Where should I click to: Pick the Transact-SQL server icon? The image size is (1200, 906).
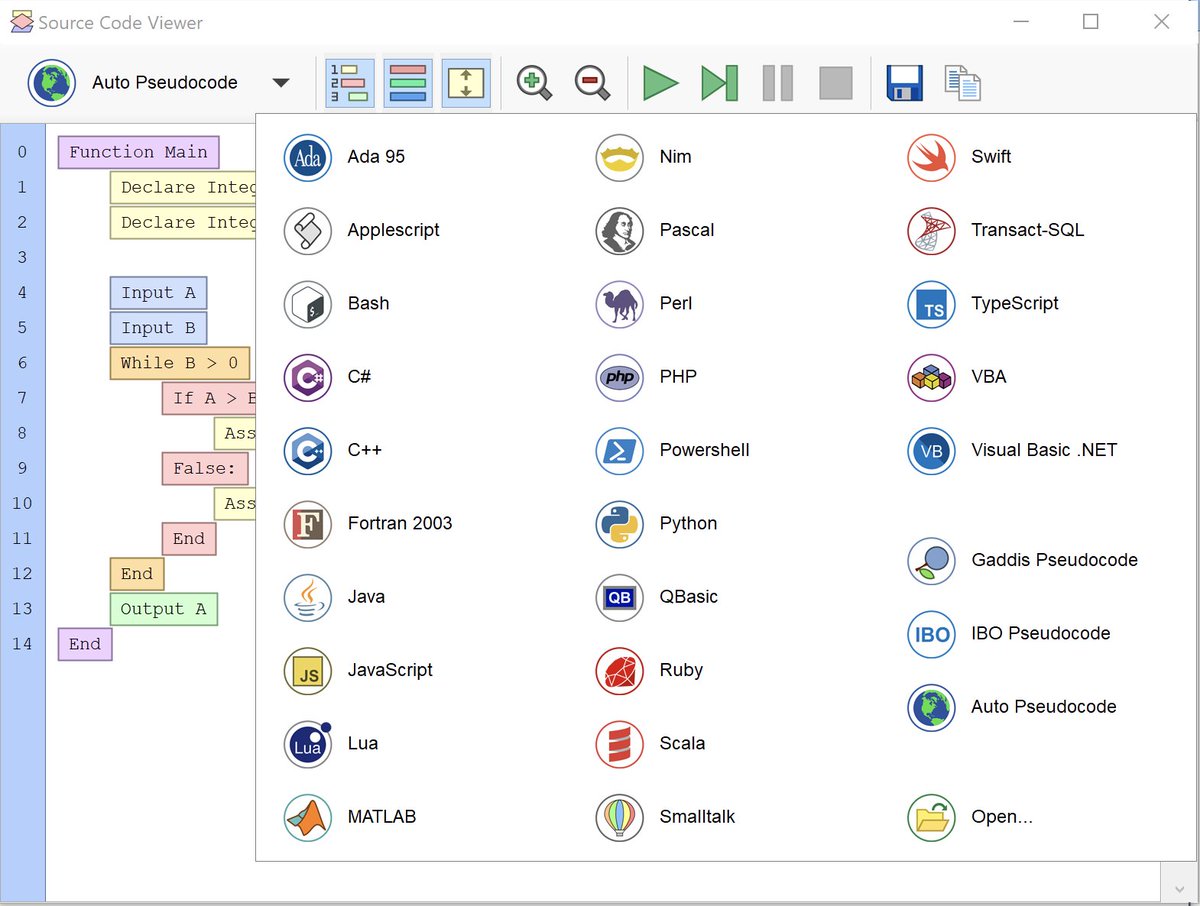click(x=931, y=230)
